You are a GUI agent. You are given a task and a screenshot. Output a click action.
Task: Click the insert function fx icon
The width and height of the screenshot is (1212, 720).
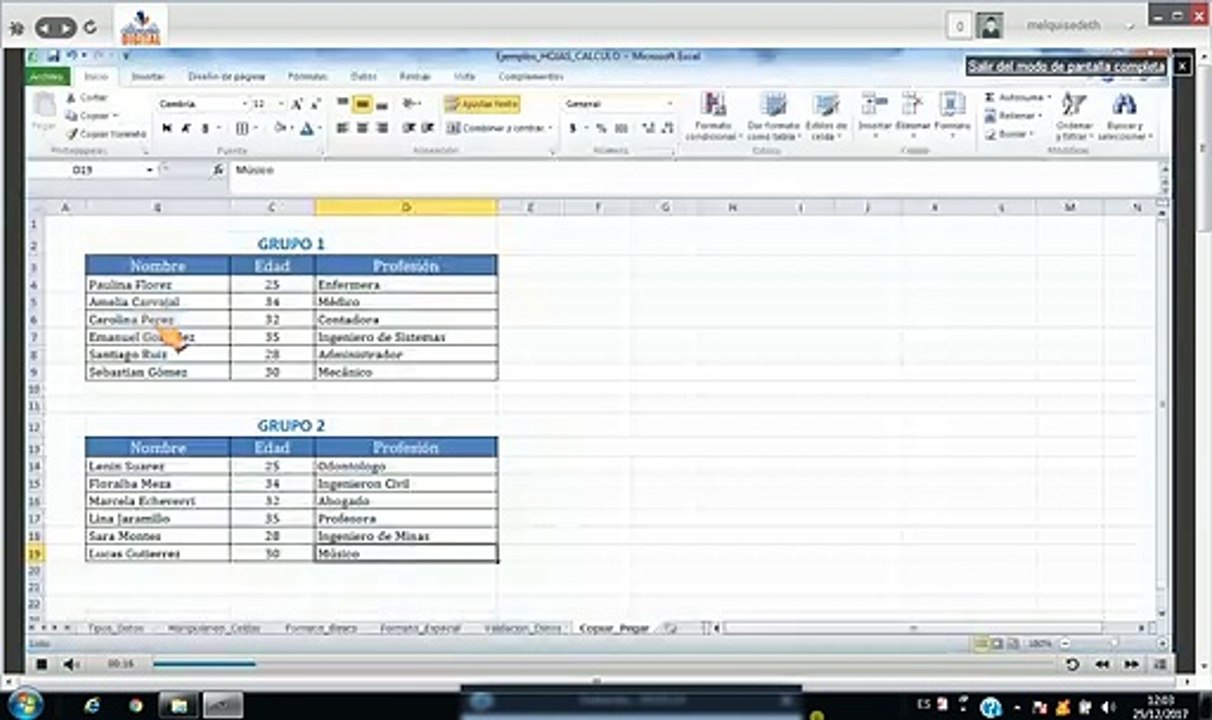218,170
